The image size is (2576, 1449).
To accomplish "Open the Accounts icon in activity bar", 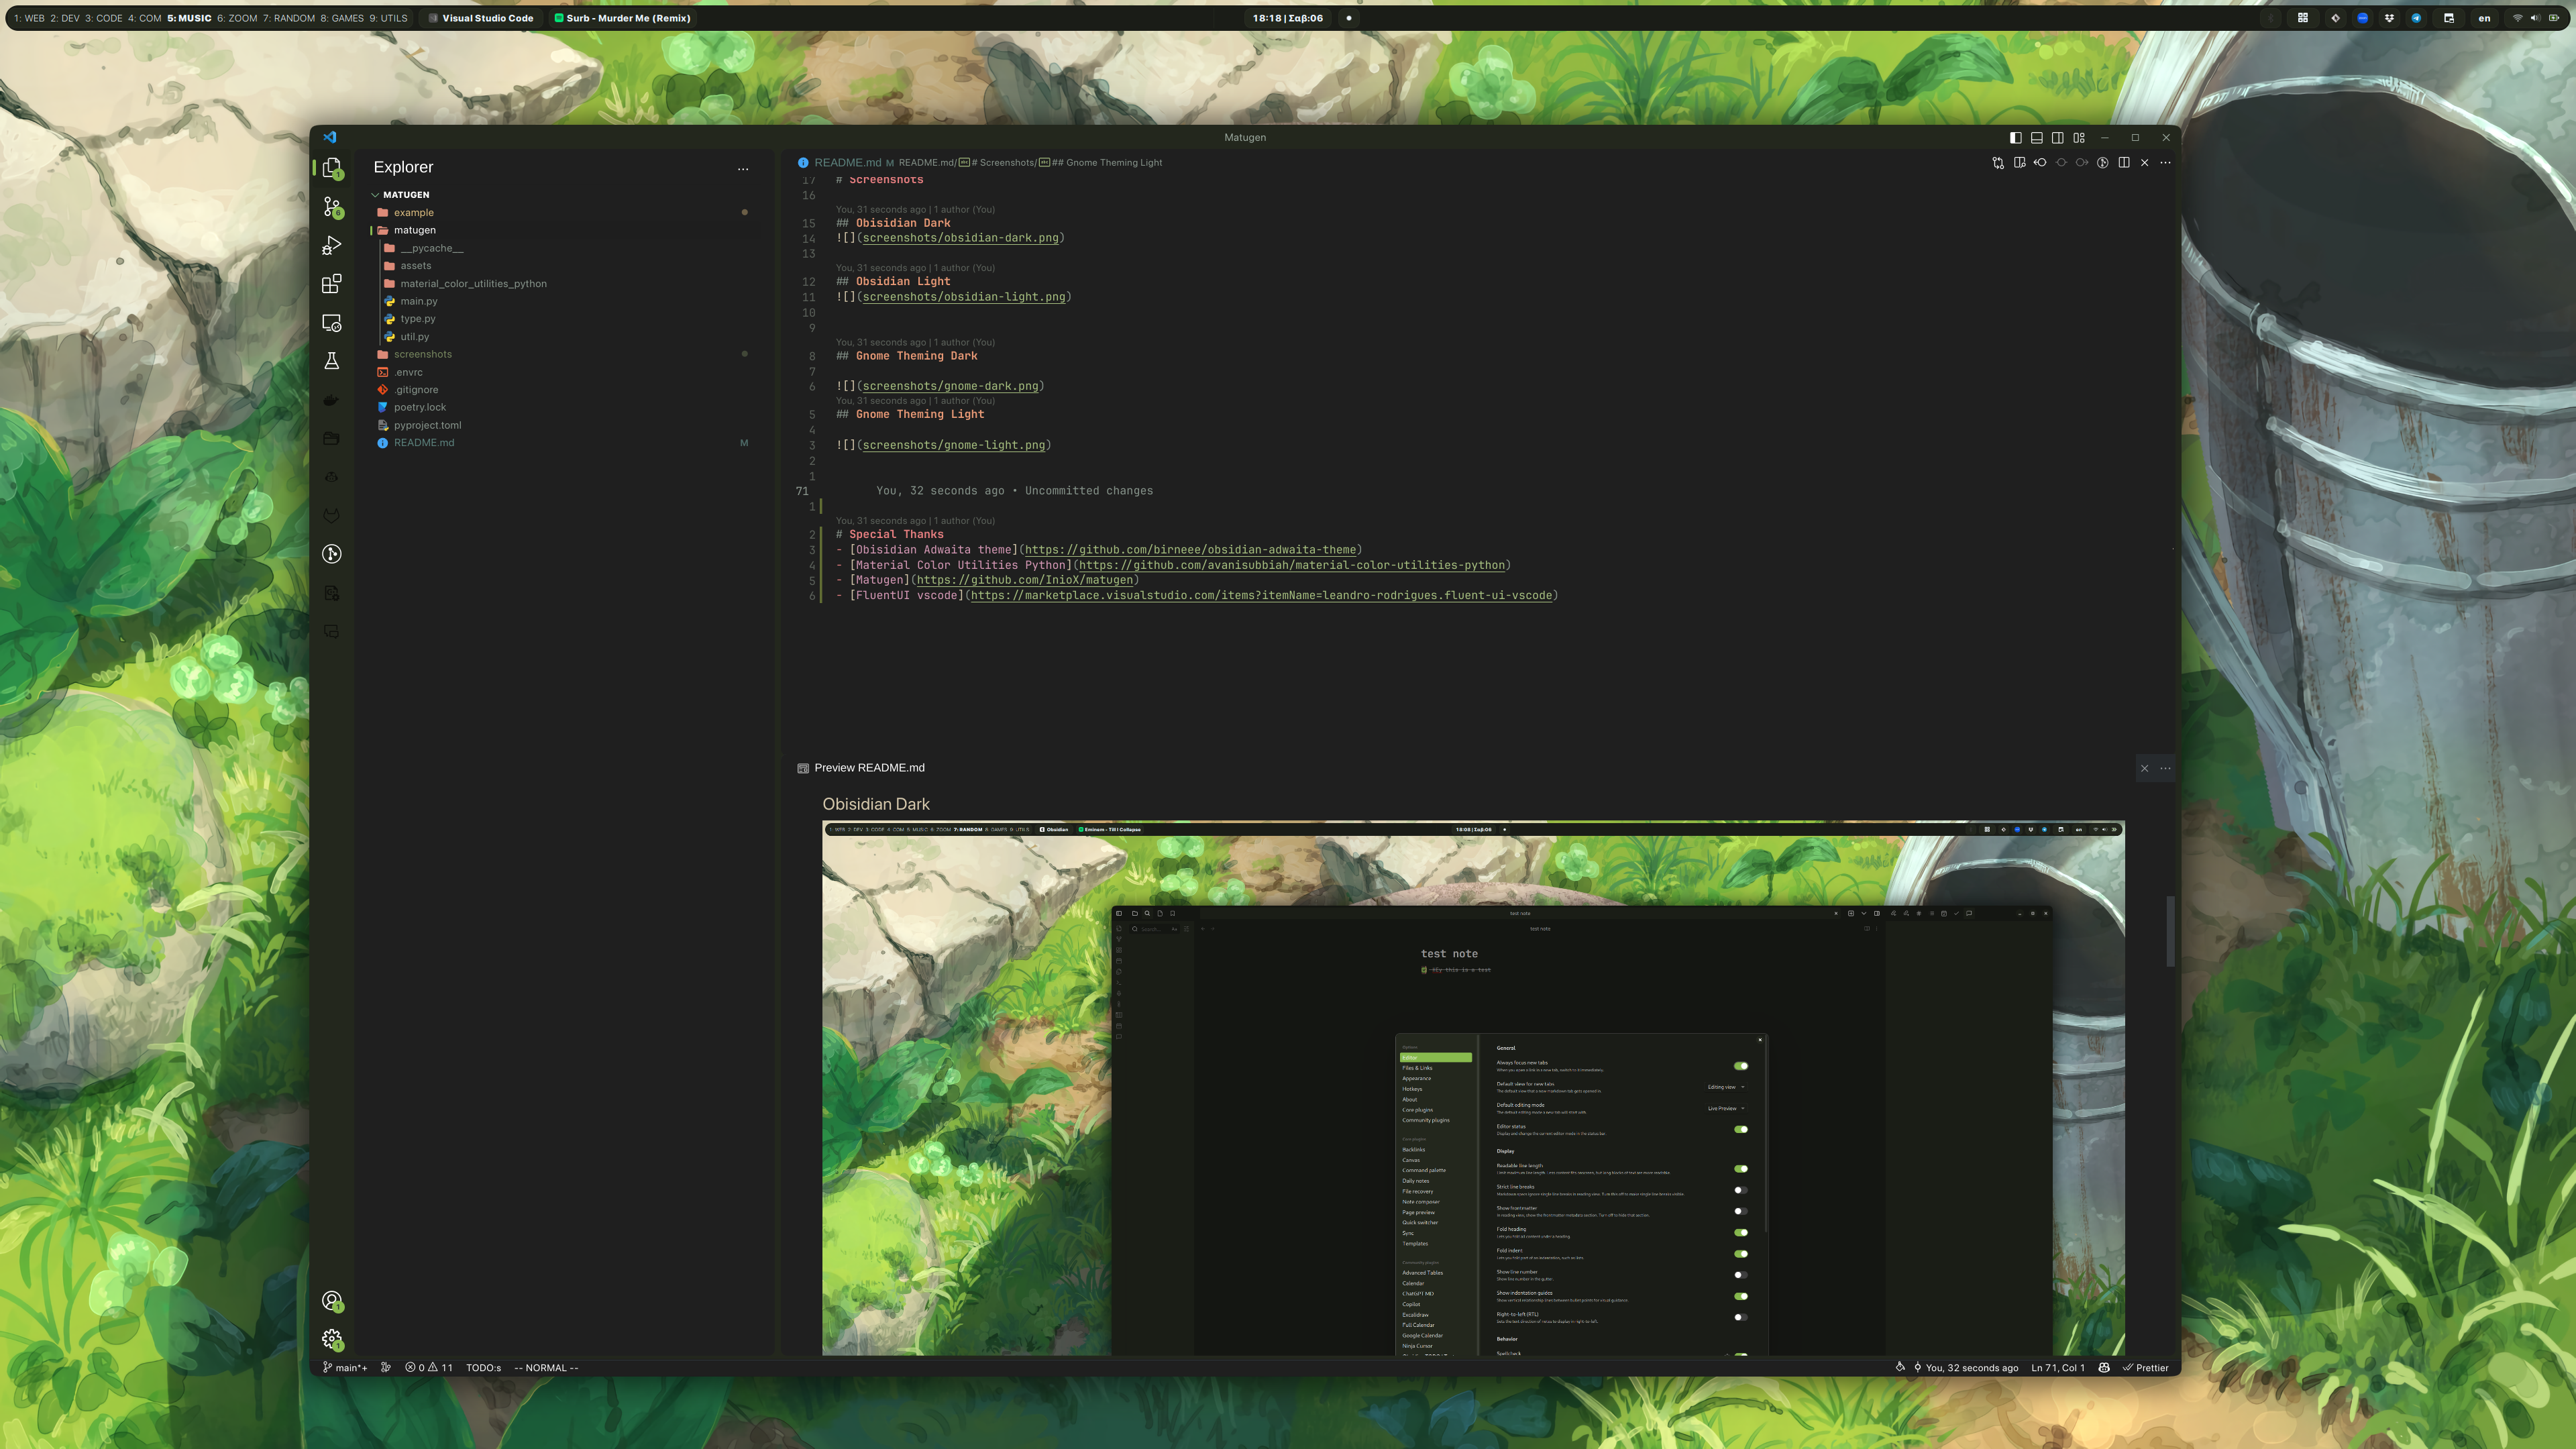I will pos(332,1301).
